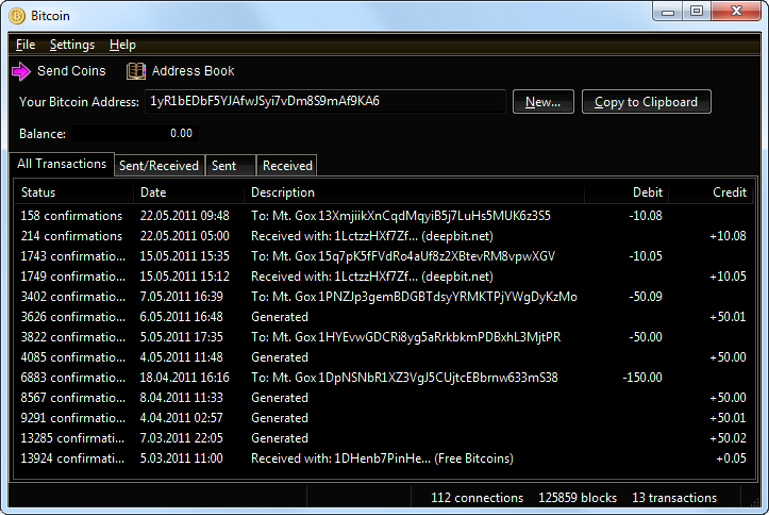Select the '214 confirmations' row status
Image resolution: width=769 pixels, height=515 pixels.
(71, 236)
